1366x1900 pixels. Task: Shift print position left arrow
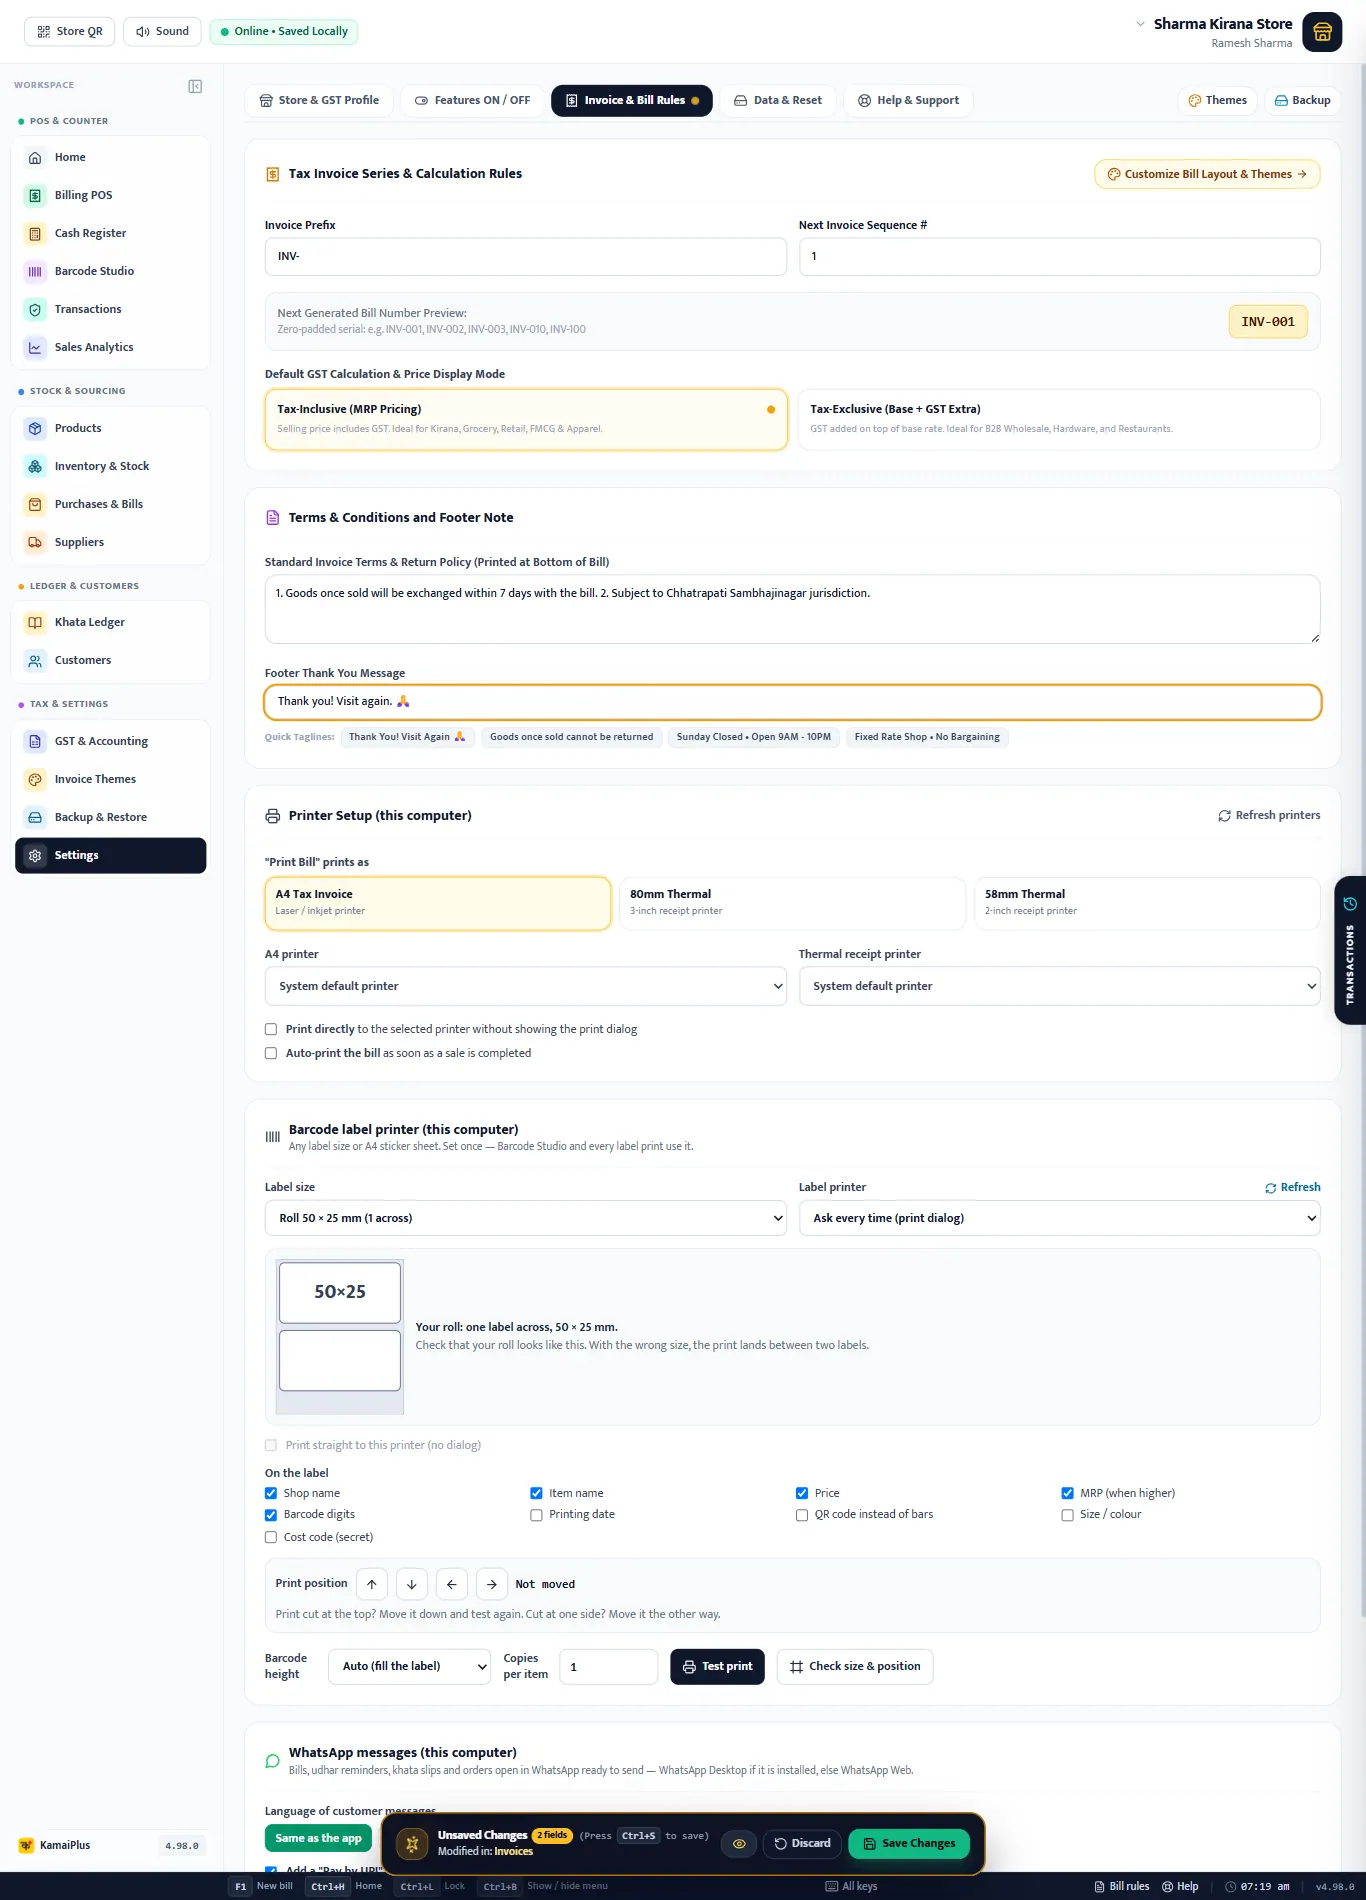tap(452, 1584)
